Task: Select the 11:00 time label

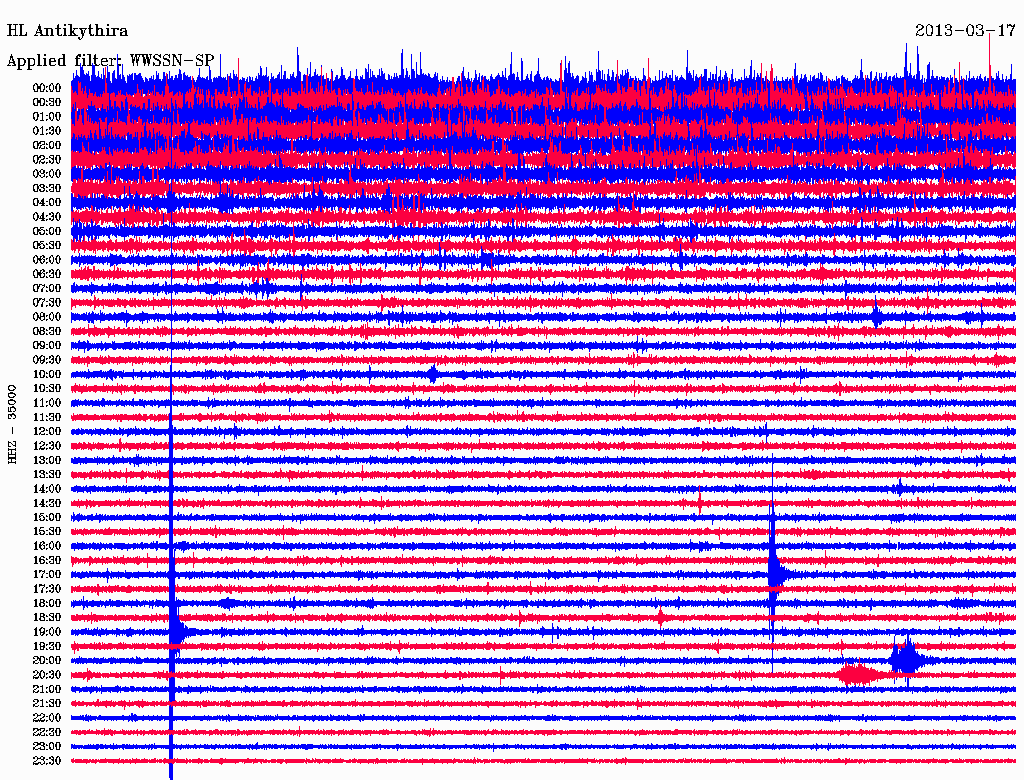Action: click(x=47, y=403)
